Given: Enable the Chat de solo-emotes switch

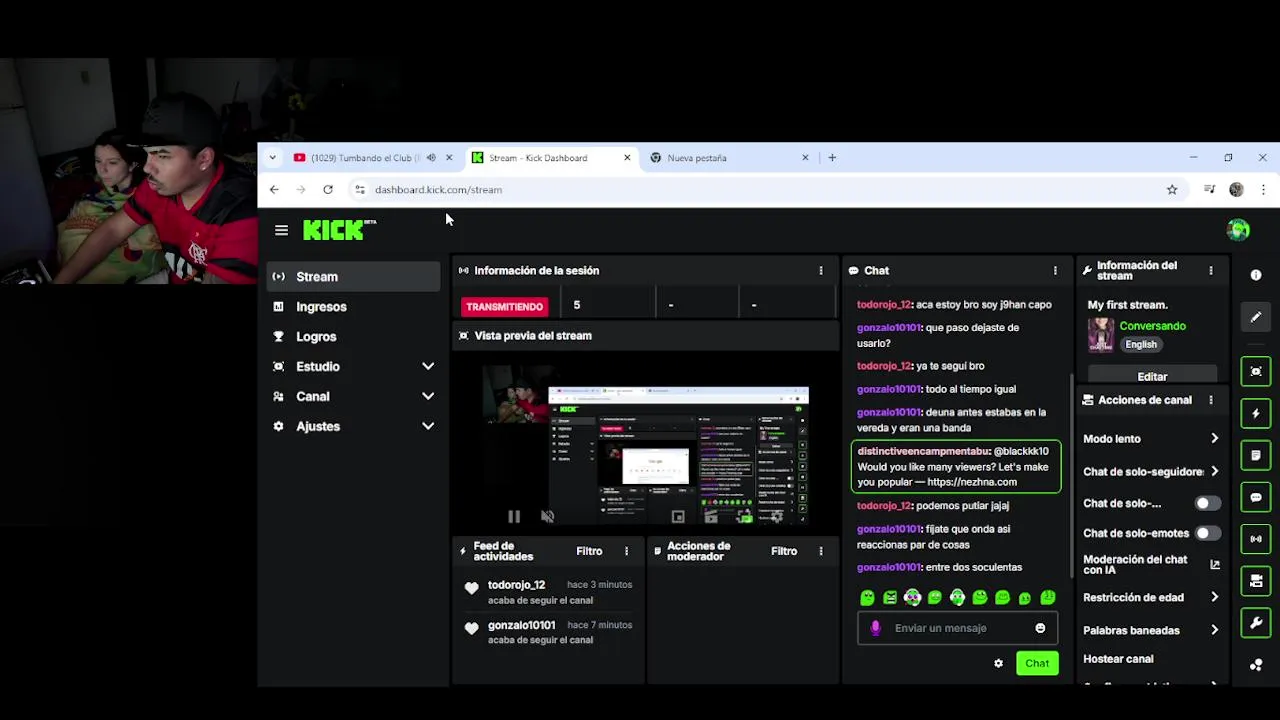Looking at the screenshot, I should tap(1208, 533).
